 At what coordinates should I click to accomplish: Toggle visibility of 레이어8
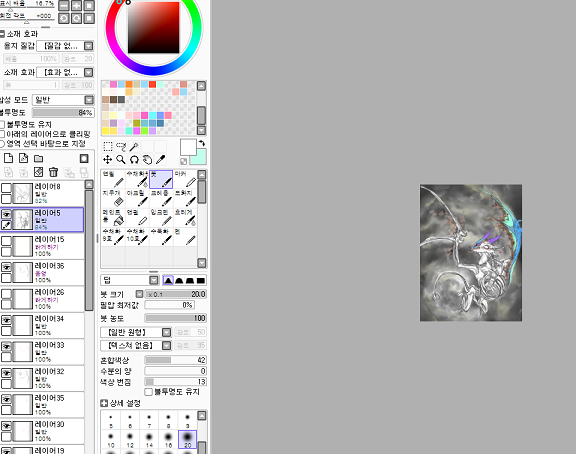pos(6,188)
